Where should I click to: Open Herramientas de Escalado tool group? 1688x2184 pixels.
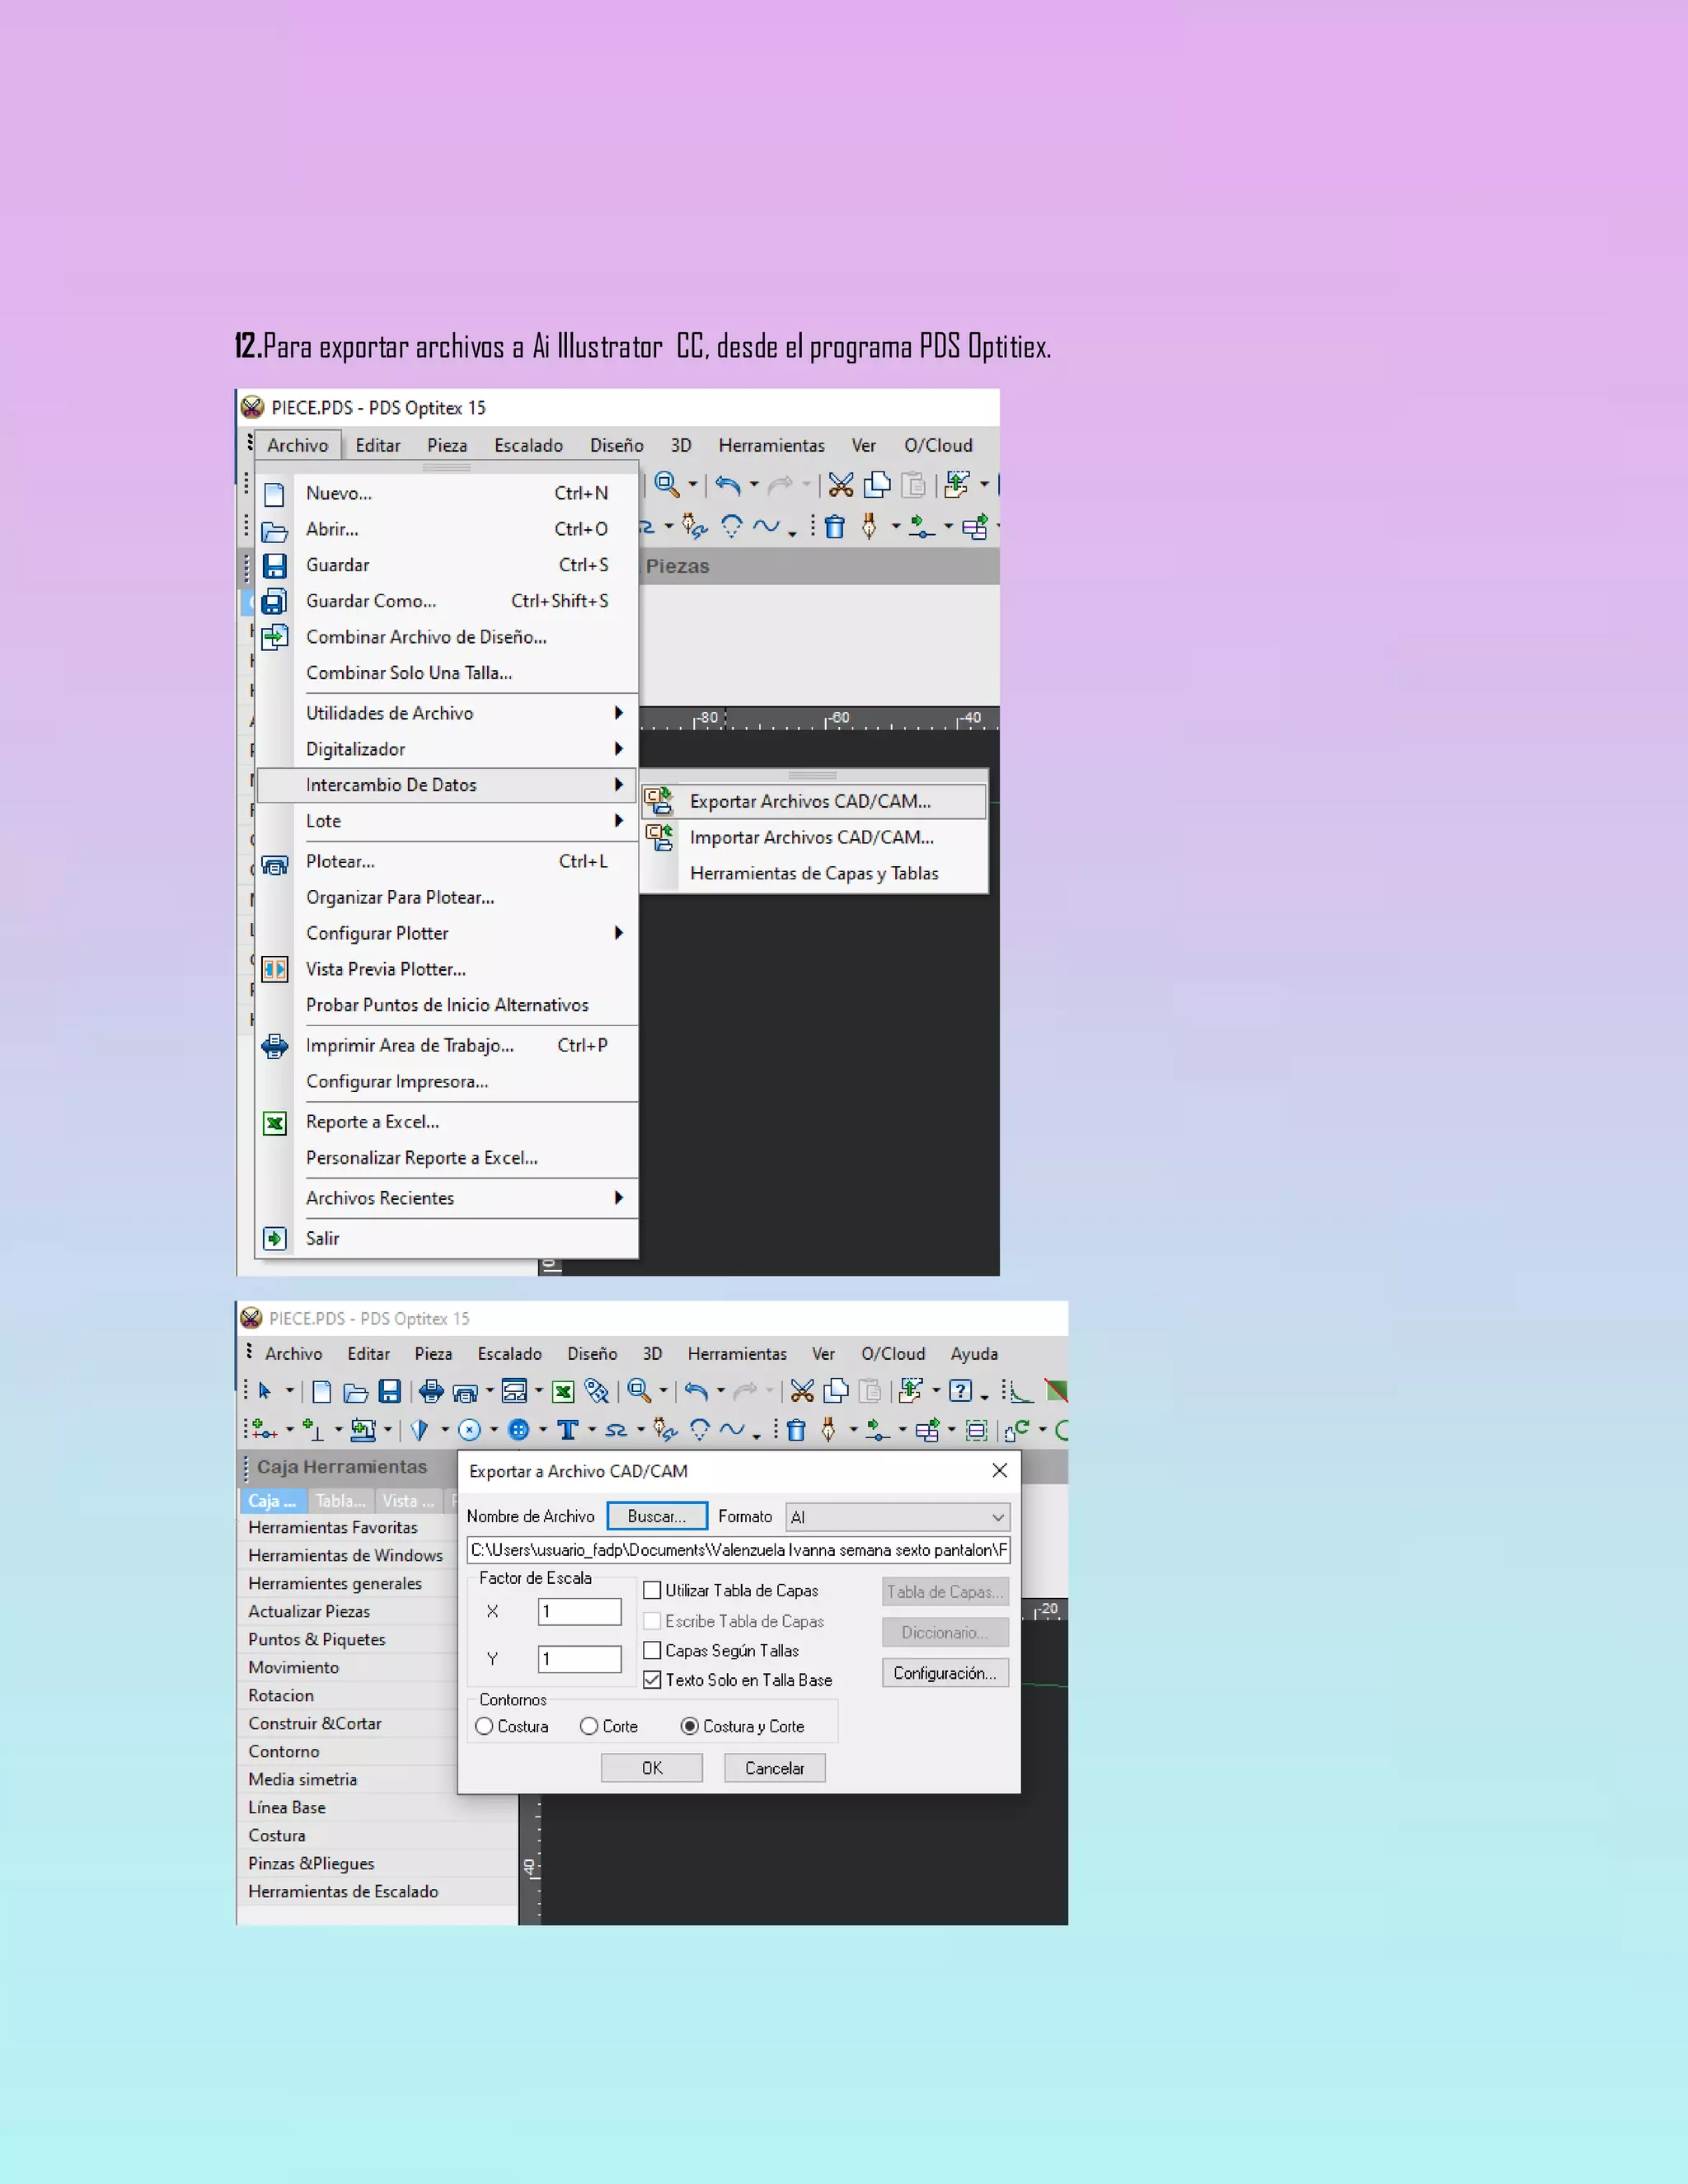(378, 1892)
